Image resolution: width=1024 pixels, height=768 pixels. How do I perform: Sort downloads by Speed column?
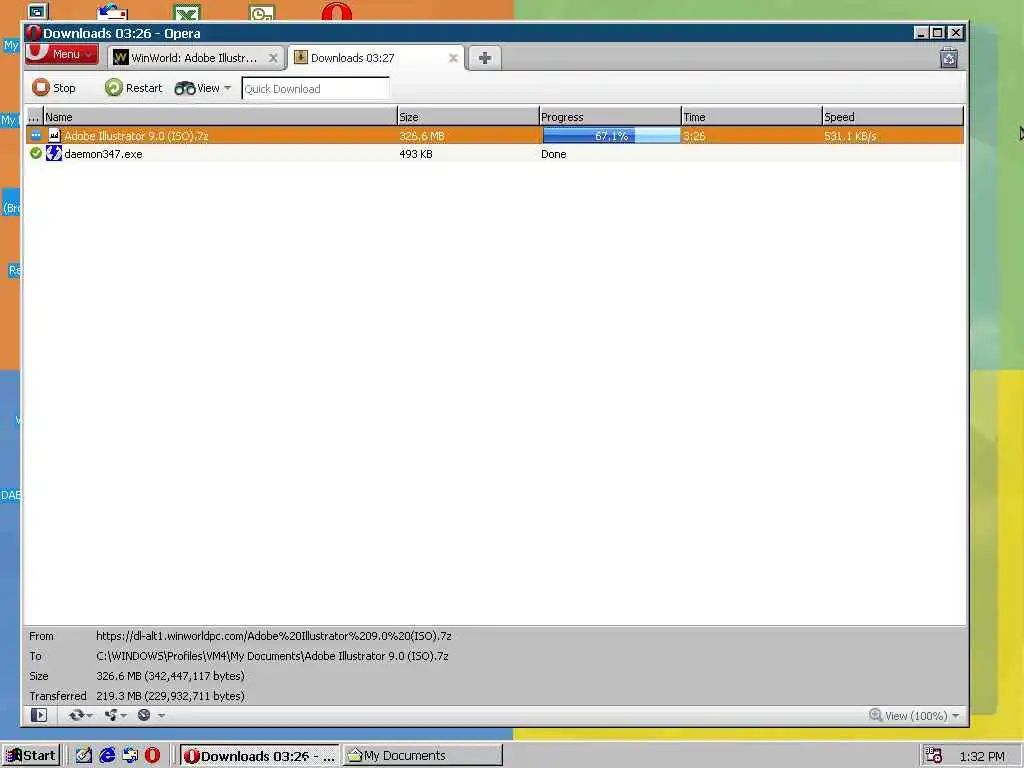(x=893, y=117)
